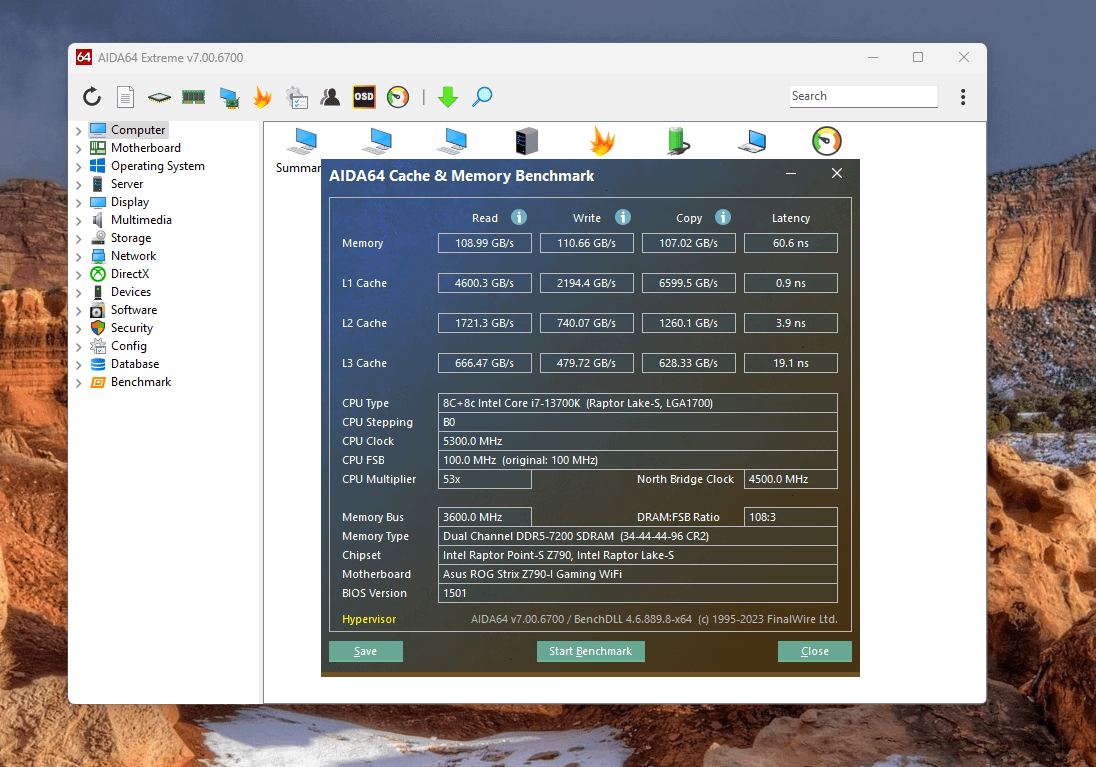Select Software in the sidebar tree
1096x767 pixels.
click(x=134, y=310)
